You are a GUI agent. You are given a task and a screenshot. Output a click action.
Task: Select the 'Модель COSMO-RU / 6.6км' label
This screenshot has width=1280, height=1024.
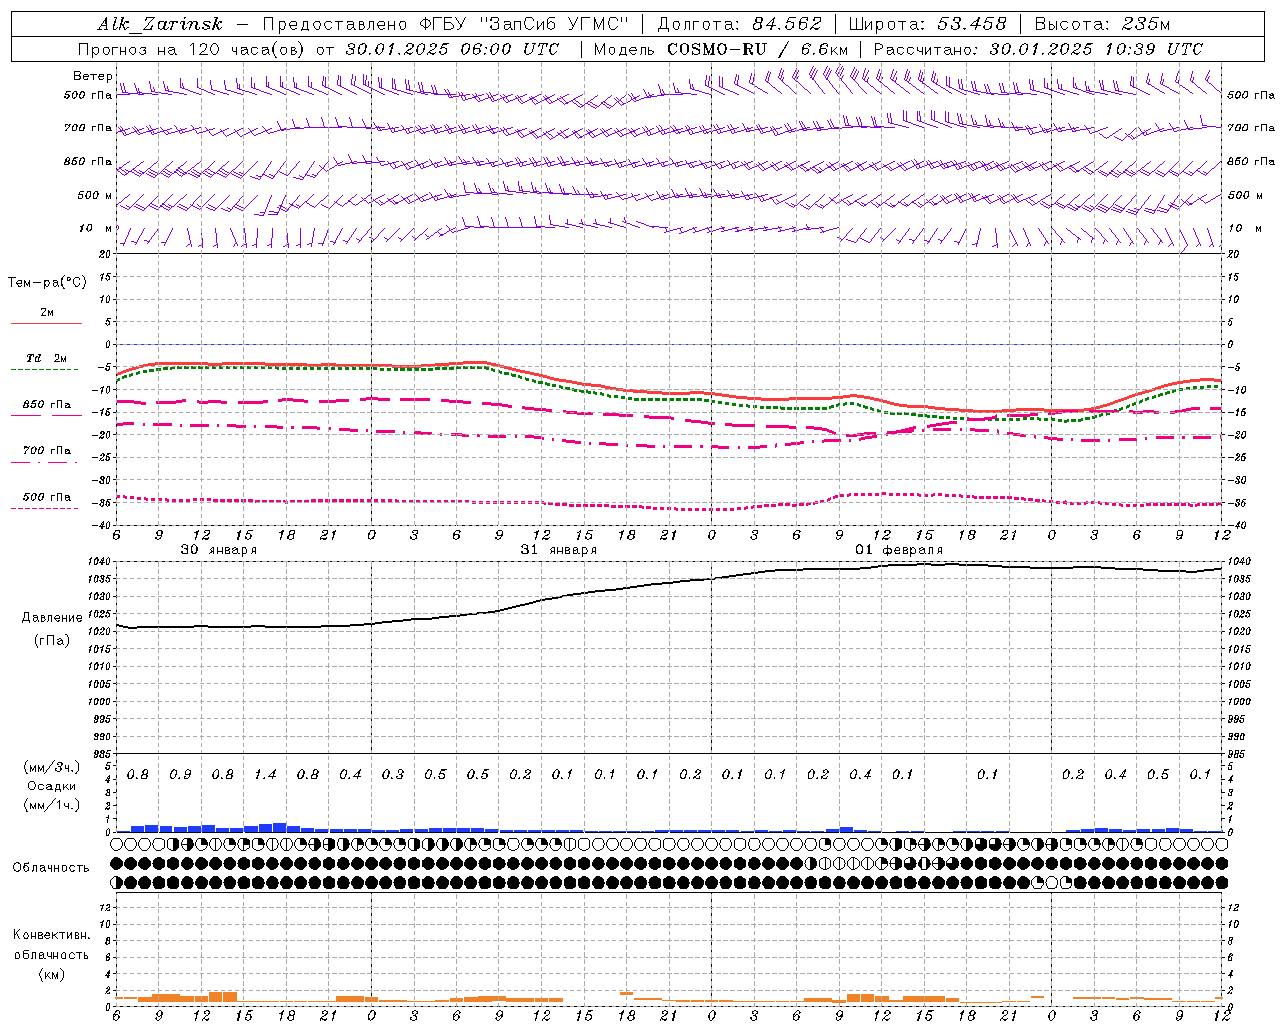pyautogui.click(x=721, y=49)
